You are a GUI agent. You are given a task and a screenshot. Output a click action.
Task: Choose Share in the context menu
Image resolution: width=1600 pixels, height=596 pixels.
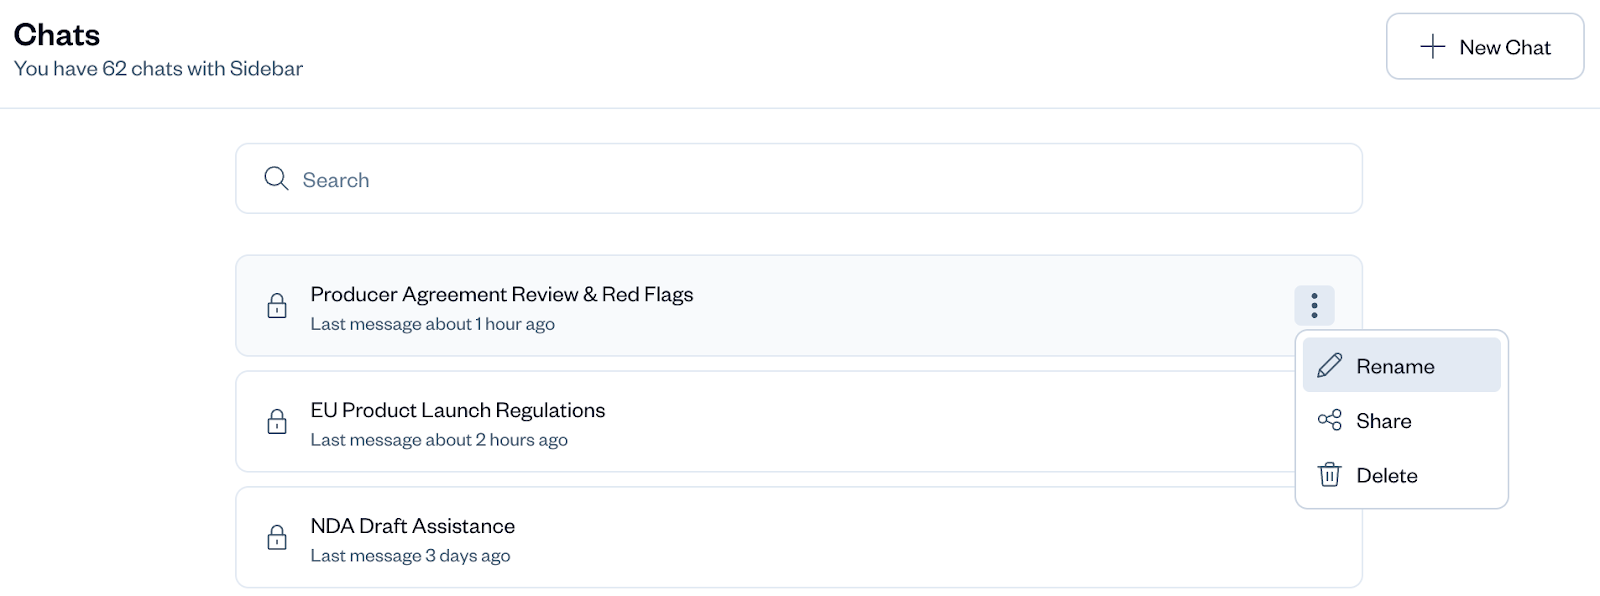(1384, 421)
